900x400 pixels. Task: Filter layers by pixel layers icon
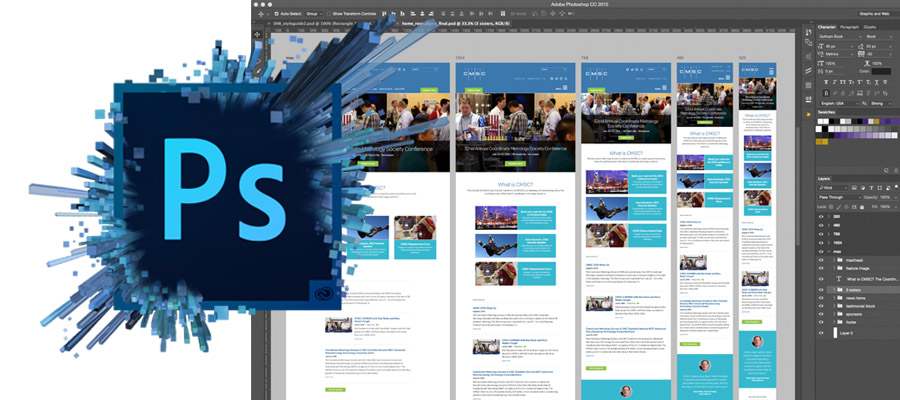(x=855, y=188)
